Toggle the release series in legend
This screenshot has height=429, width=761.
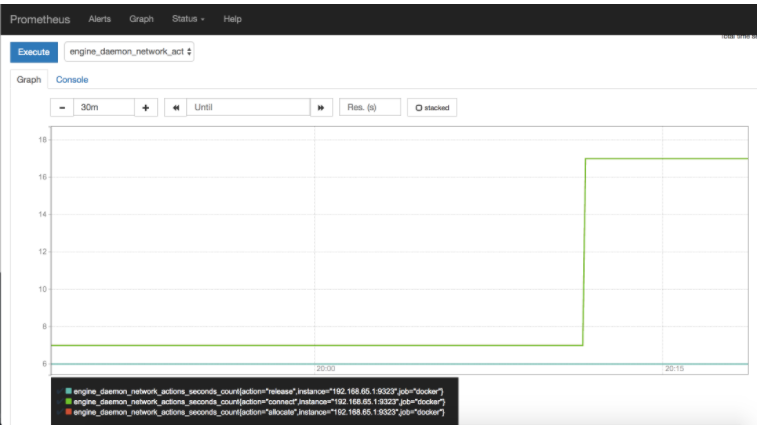tap(69, 391)
